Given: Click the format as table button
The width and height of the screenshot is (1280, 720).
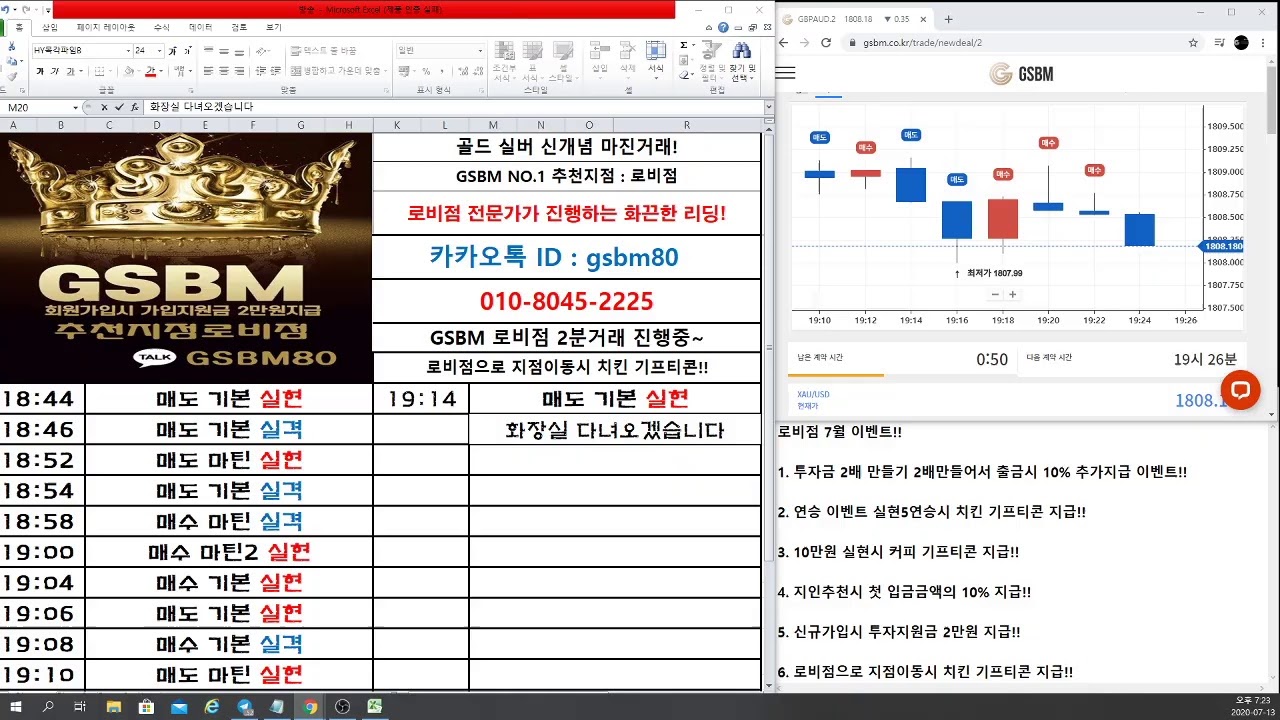Looking at the screenshot, I should coord(532,62).
